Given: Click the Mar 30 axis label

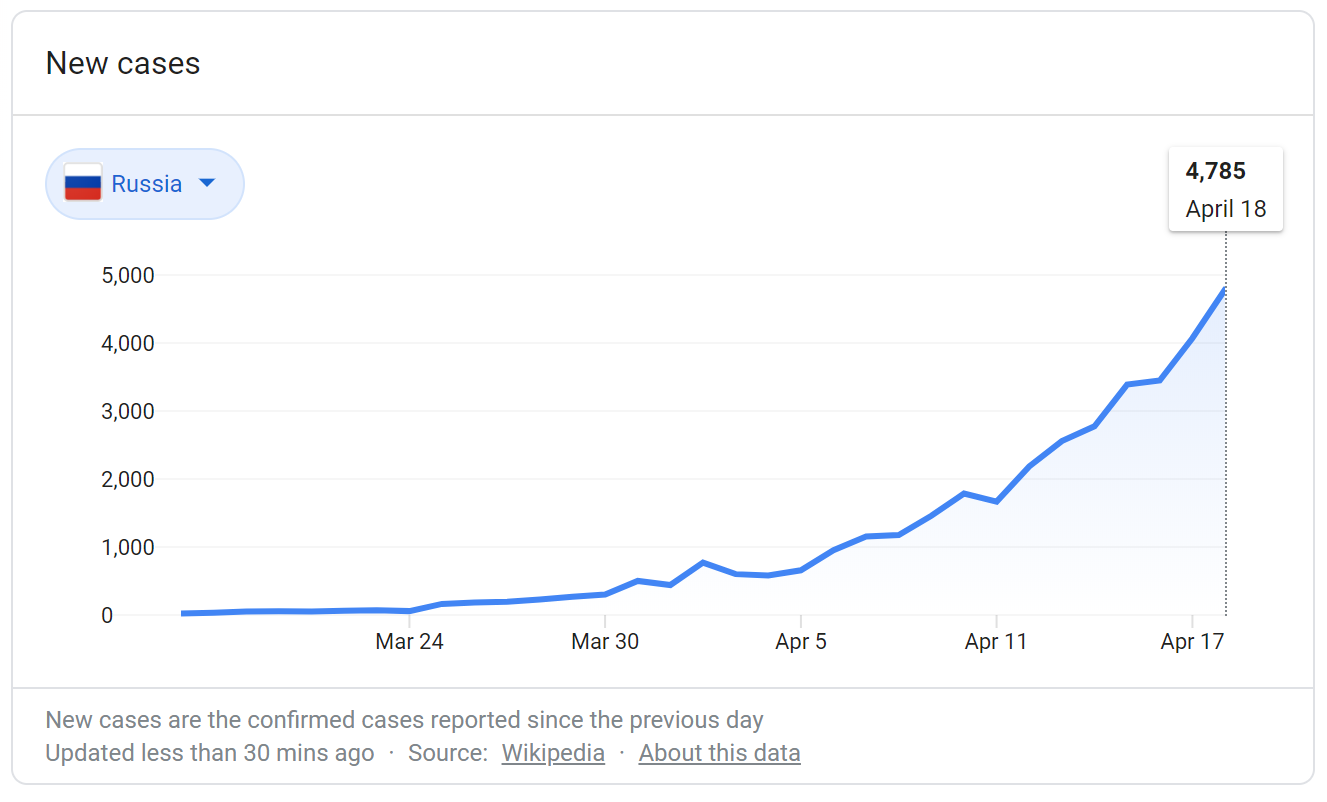Looking at the screenshot, I should pos(605,642).
